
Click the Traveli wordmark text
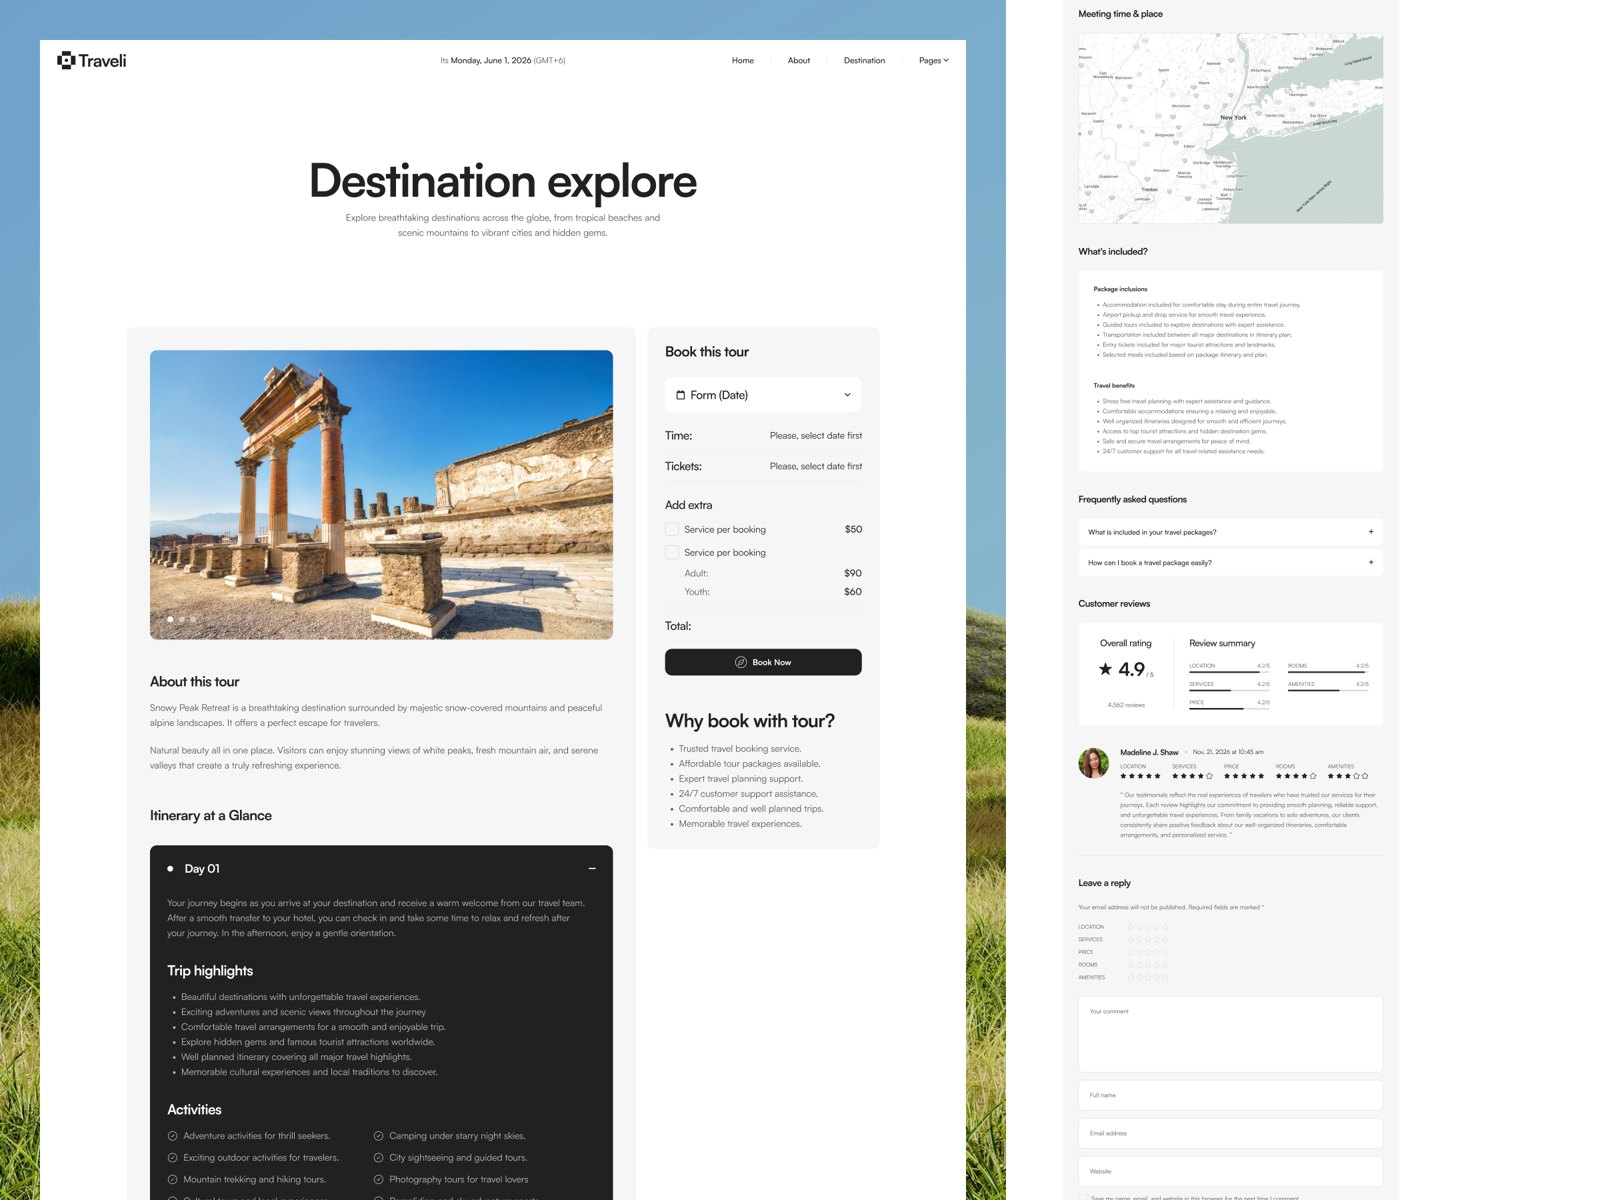coord(103,61)
